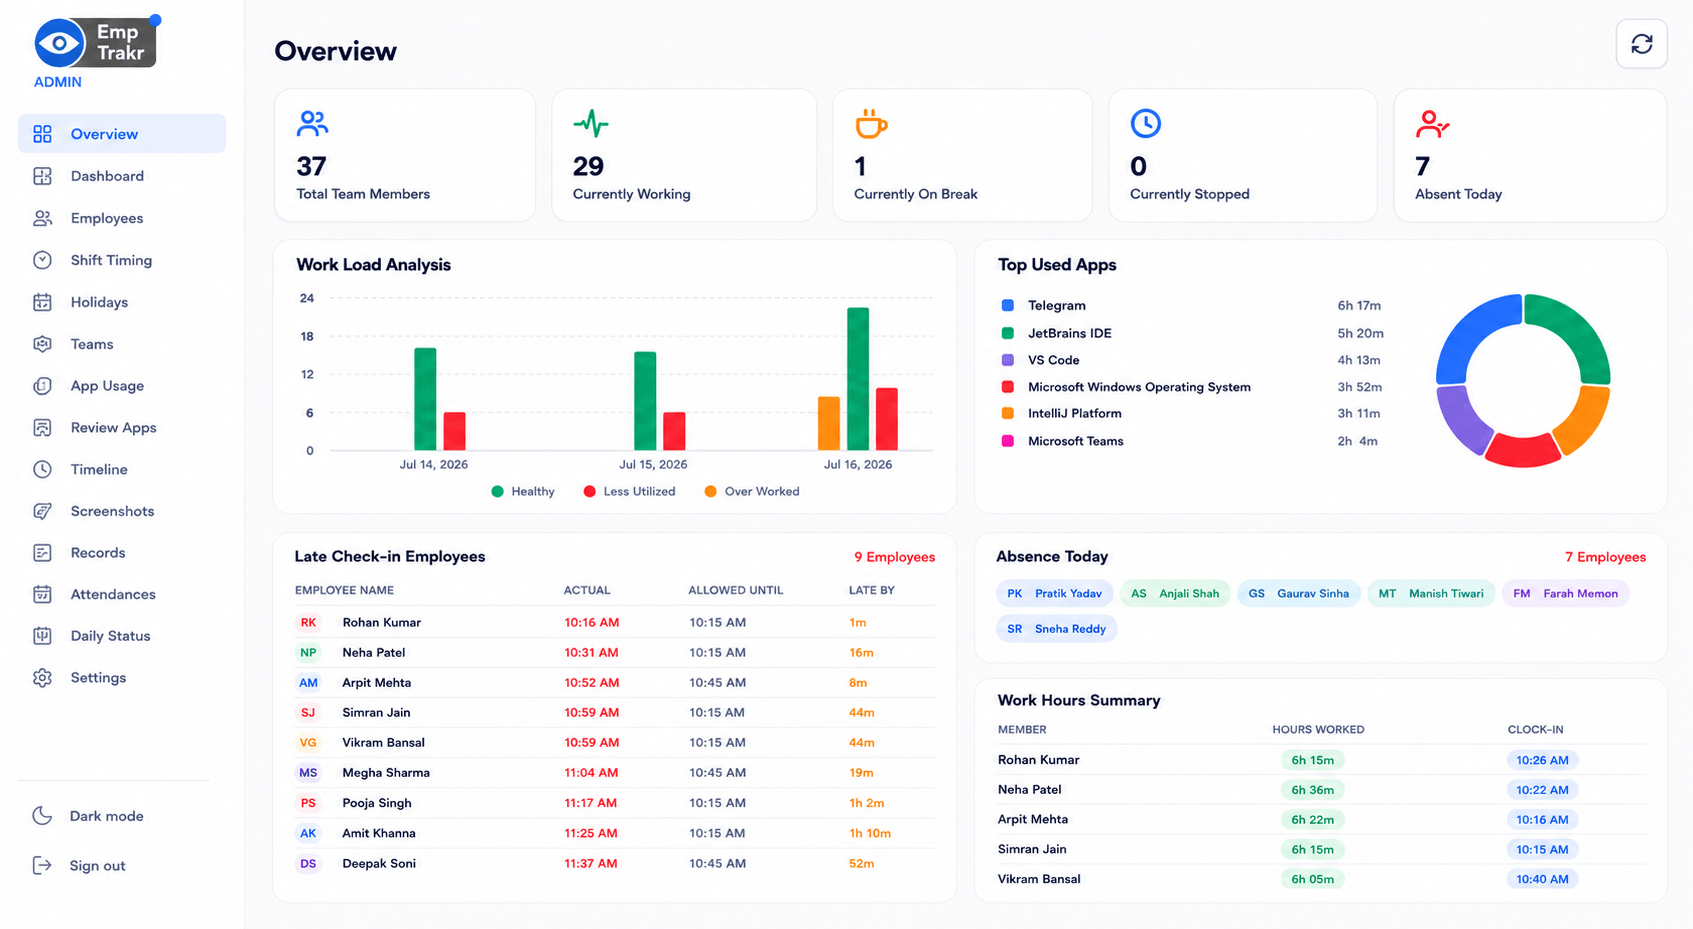Click the Telegram blue color swatch

1008,305
